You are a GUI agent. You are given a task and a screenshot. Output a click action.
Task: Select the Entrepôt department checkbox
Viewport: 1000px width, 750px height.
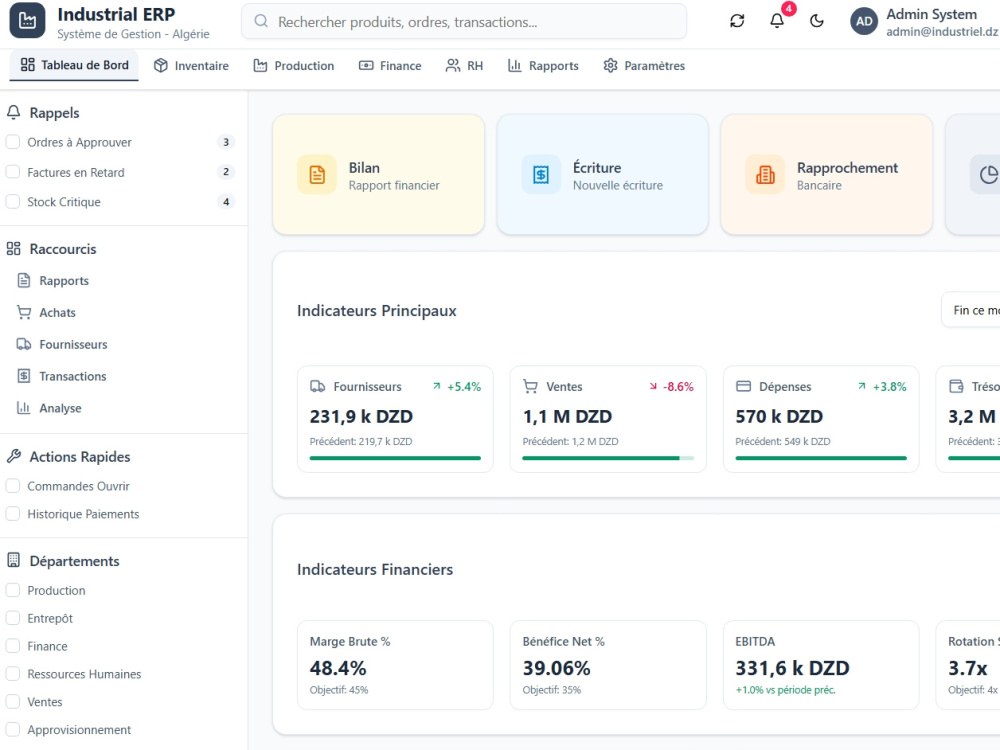[x=13, y=617]
